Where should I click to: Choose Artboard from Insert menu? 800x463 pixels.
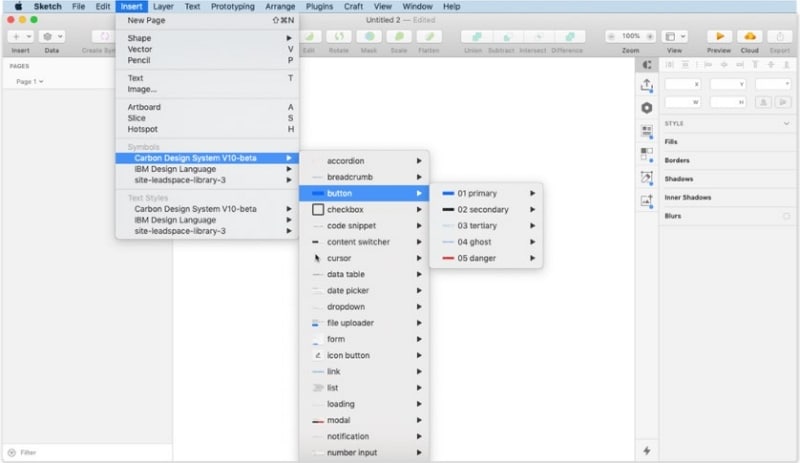click(207, 107)
